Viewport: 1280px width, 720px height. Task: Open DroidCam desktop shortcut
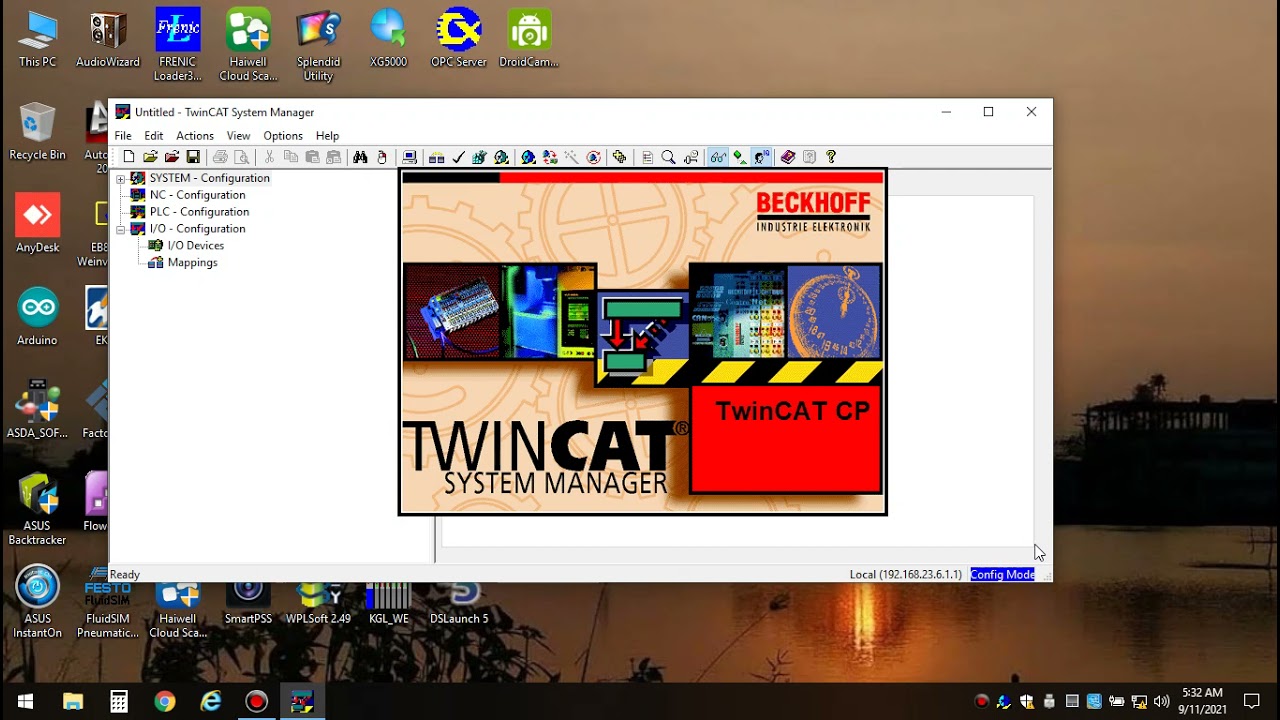pyautogui.click(x=529, y=40)
